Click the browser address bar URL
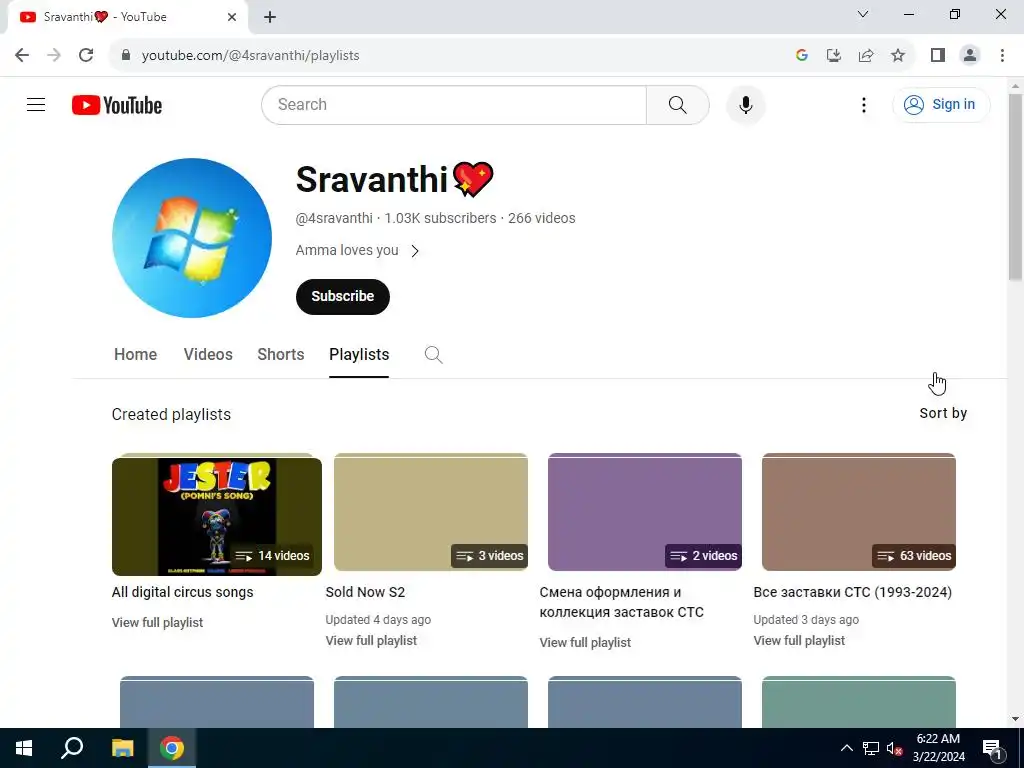This screenshot has height=768, width=1024. tap(250, 56)
